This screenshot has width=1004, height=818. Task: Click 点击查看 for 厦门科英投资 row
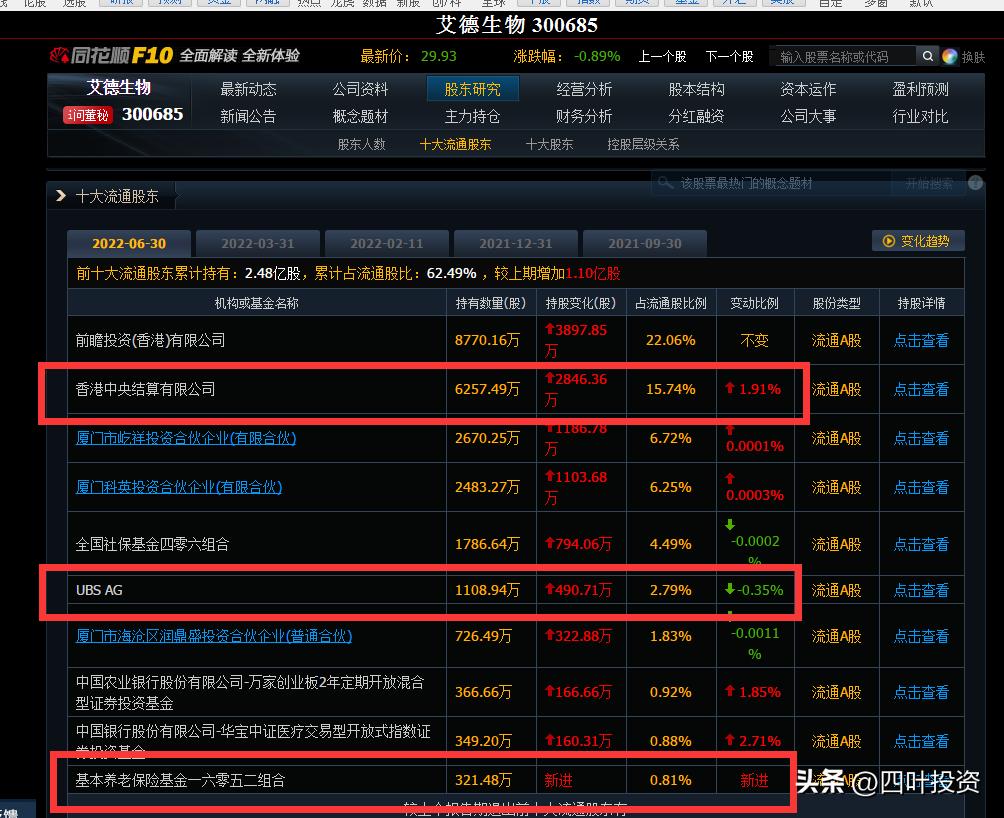[x=921, y=487]
